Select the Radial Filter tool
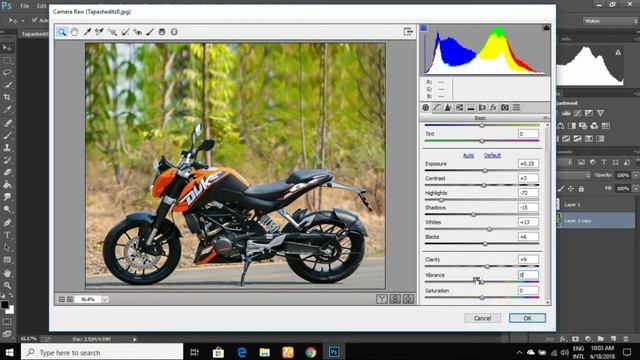 click(x=174, y=32)
